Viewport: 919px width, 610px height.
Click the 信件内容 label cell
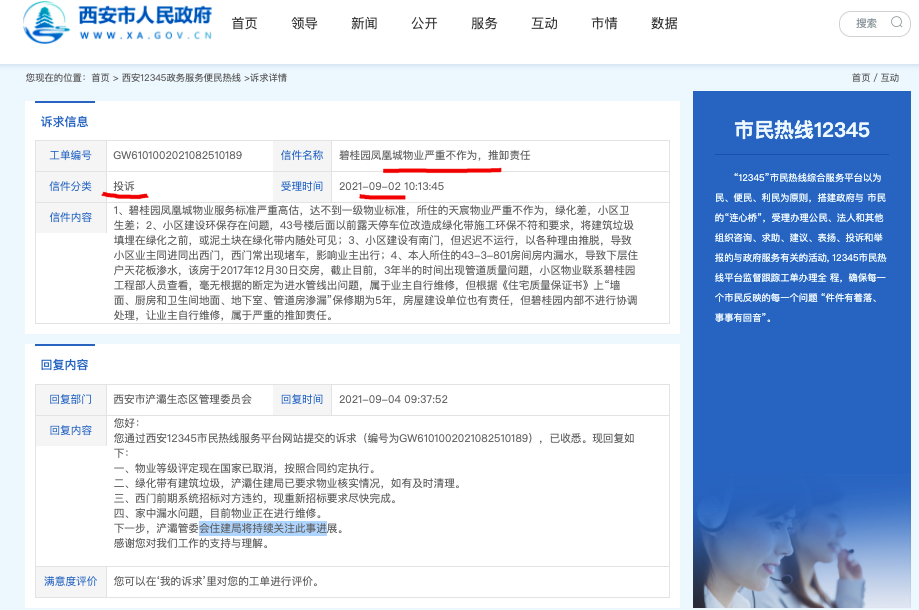click(70, 218)
